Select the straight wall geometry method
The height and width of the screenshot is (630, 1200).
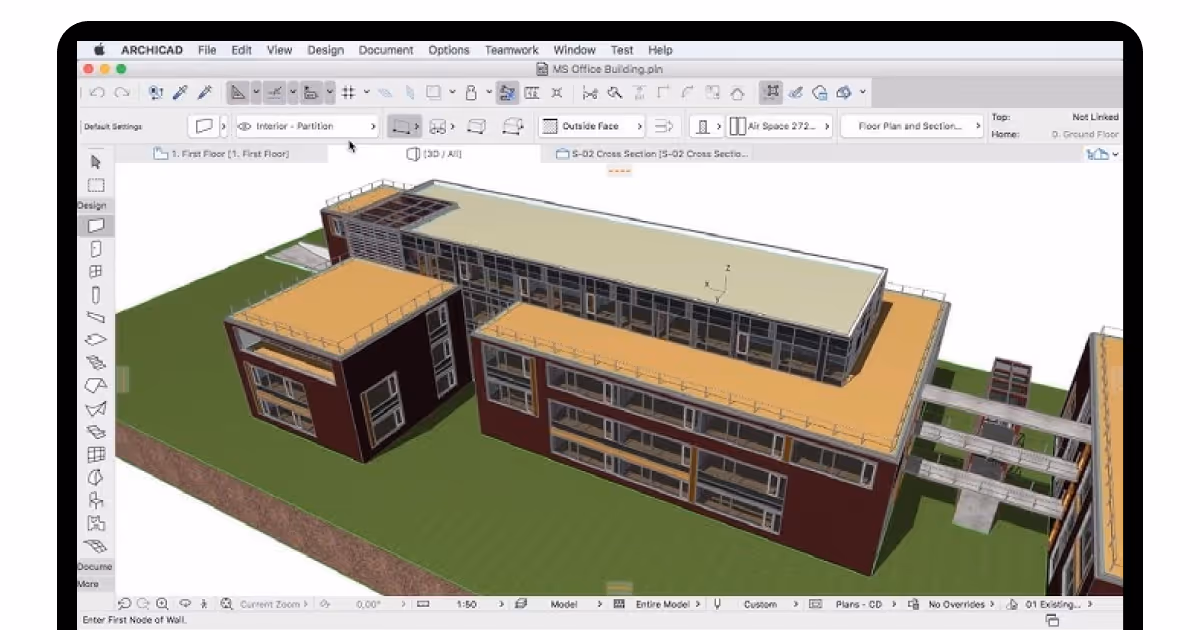(404, 127)
